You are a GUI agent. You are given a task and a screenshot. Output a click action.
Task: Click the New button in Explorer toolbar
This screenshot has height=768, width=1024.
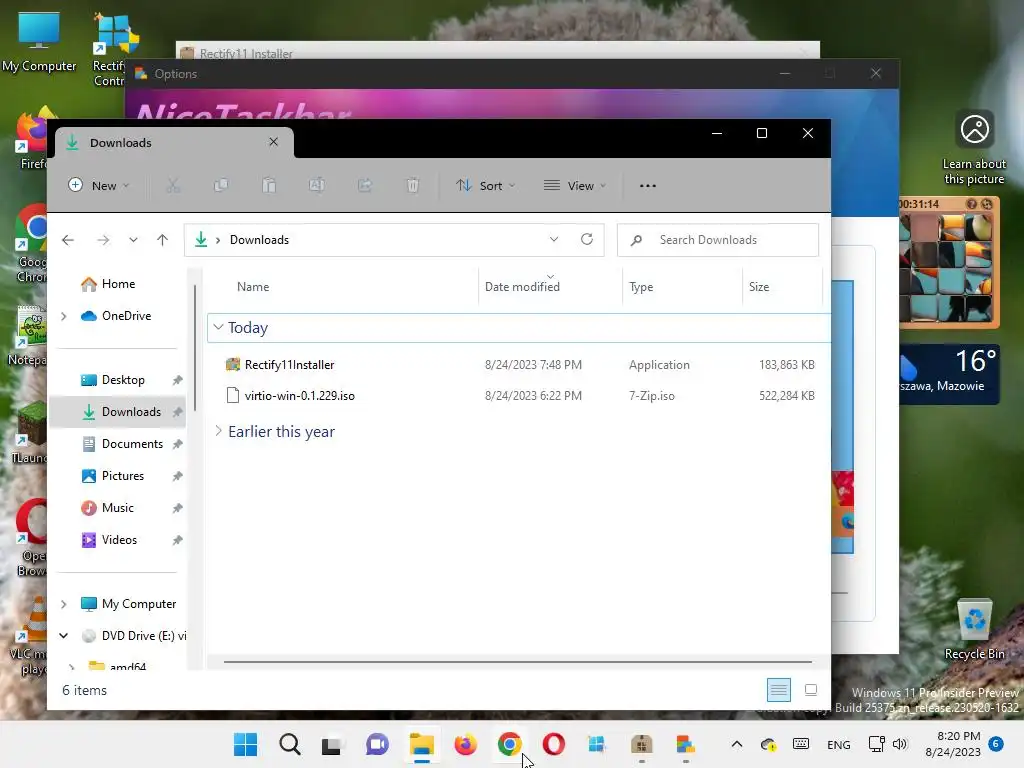coord(99,185)
